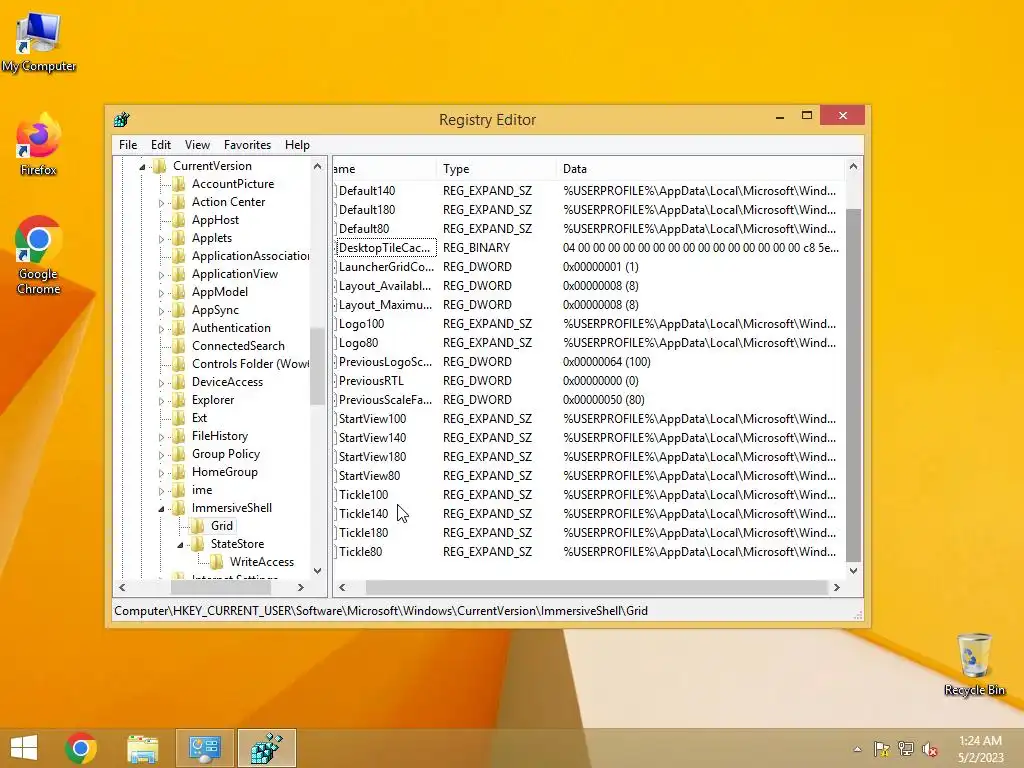Select the StartView180 value
This screenshot has width=1024, height=768.
[x=372, y=456]
